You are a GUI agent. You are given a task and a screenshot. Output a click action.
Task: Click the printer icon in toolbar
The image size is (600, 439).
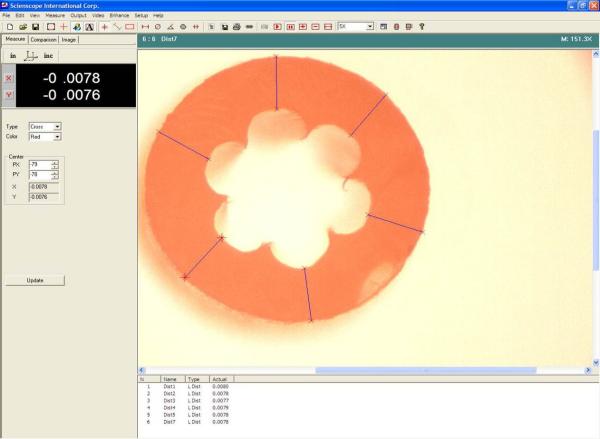tap(236, 26)
